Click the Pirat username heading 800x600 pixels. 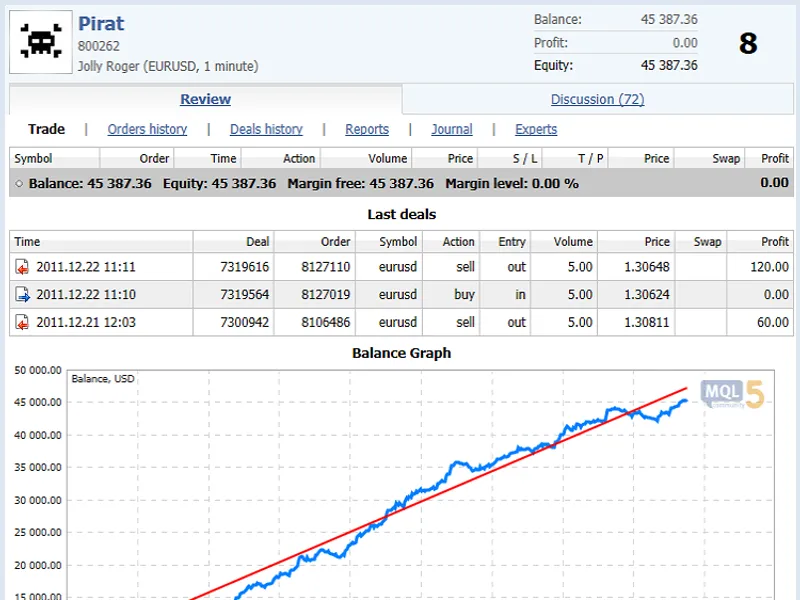point(101,23)
